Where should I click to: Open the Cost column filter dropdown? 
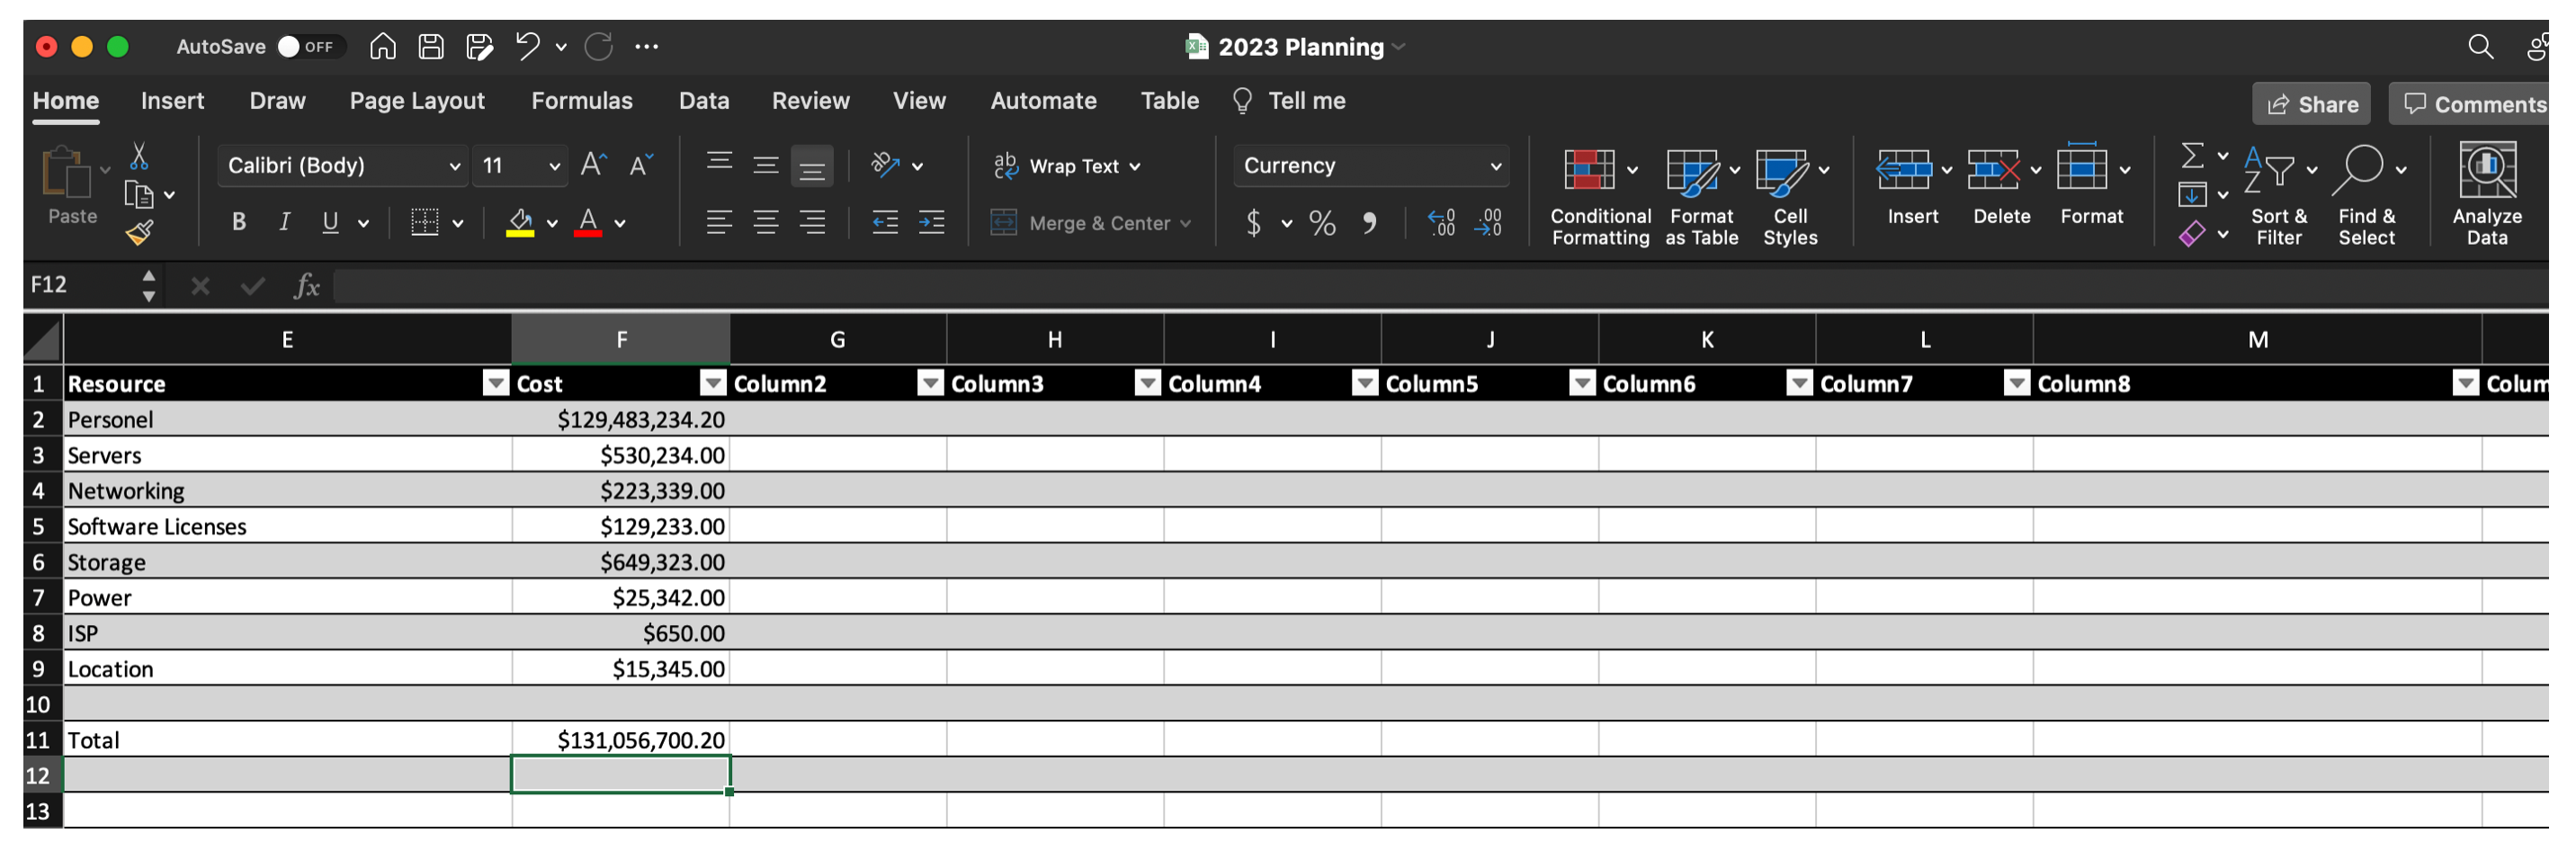point(712,384)
